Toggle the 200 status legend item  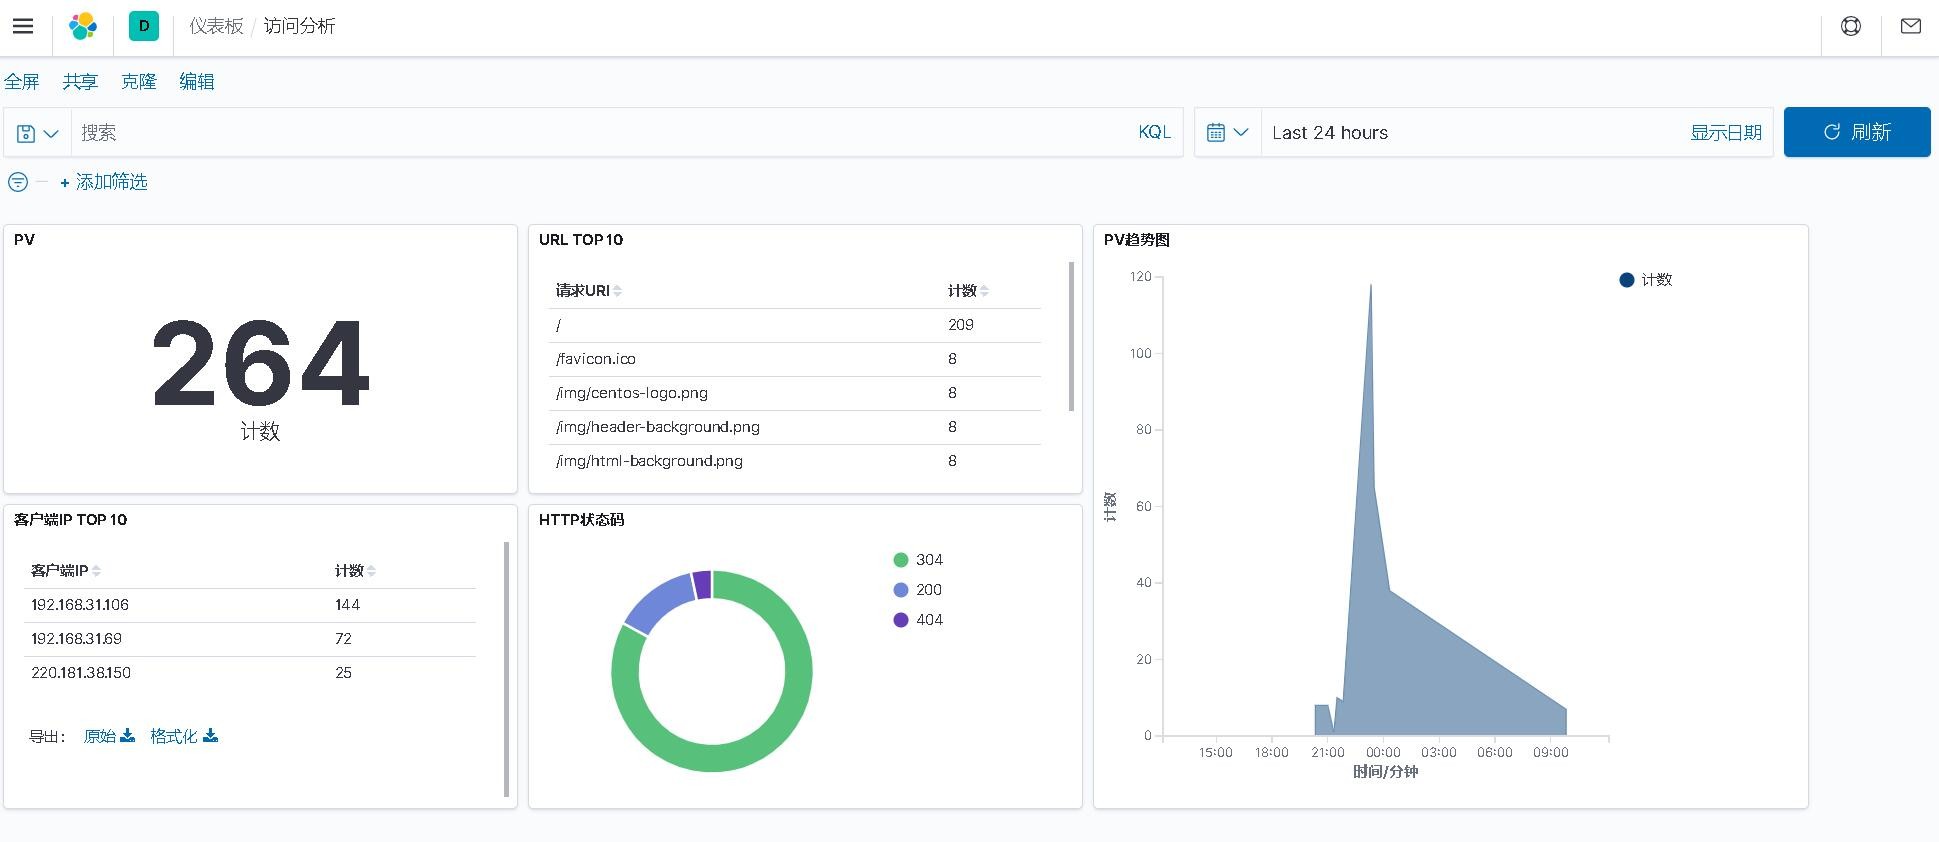click(x=918, y=590)
